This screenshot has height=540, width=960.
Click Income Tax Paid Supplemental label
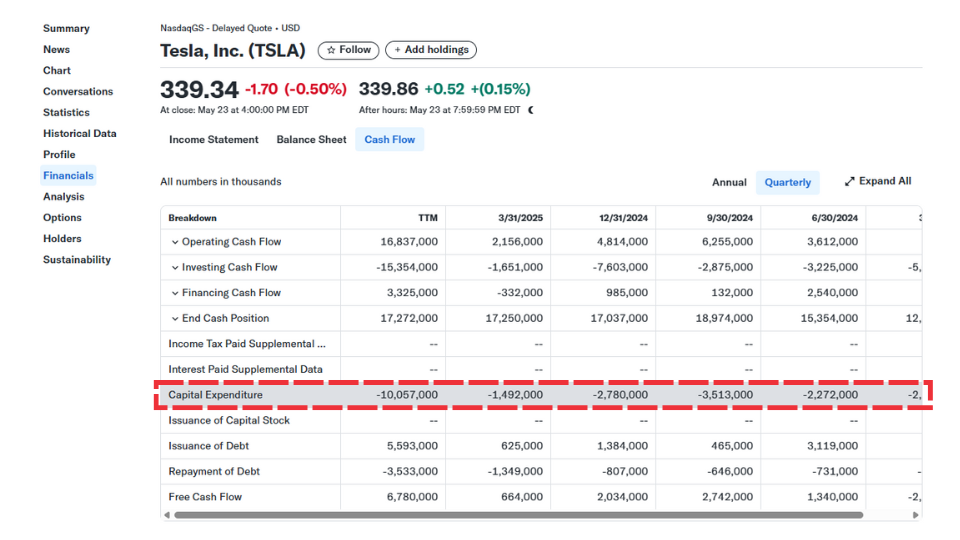(247, 344)
